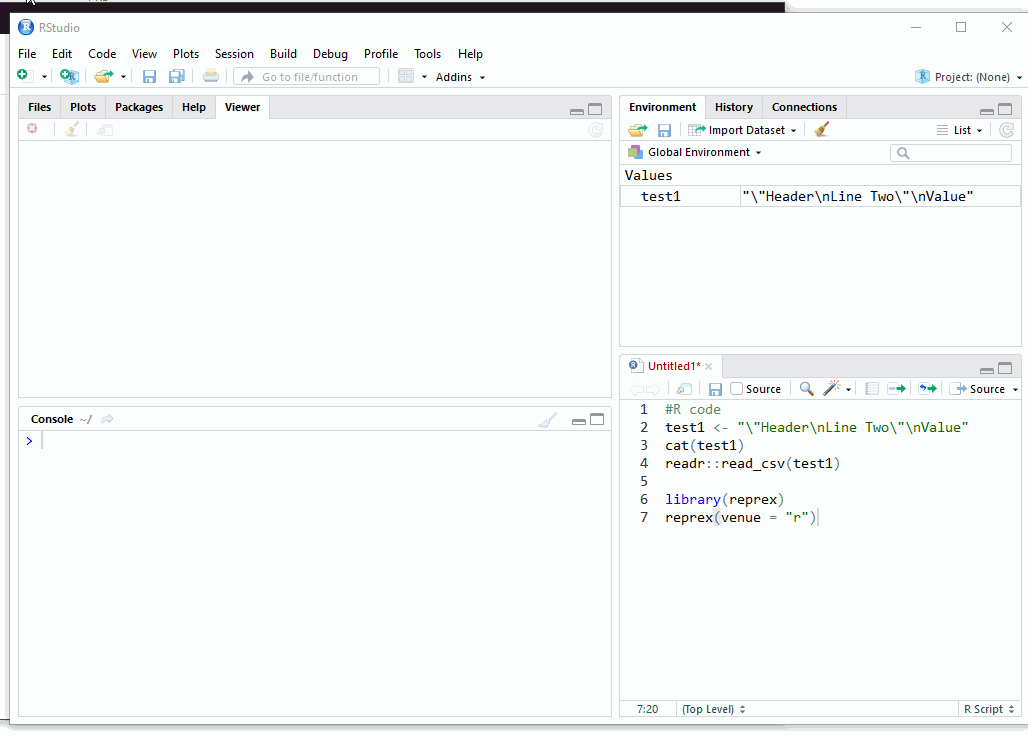Open the List view dropdown in the Environment pane

[x=960, y=130]
